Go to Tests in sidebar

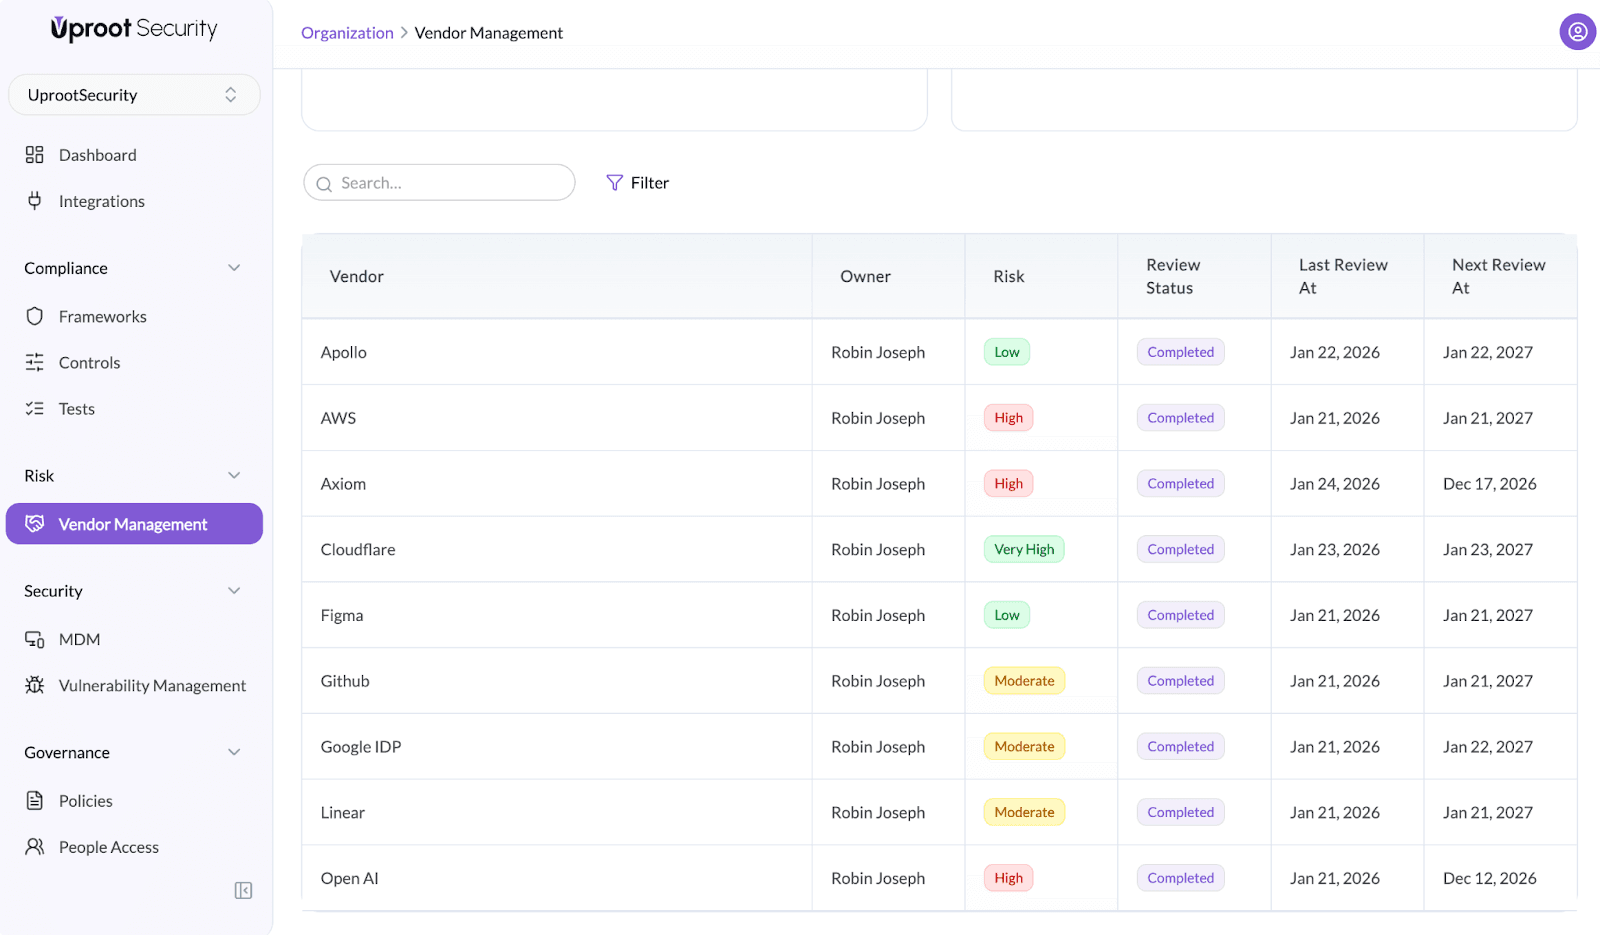pyautogui.click(x=76, y=409)
